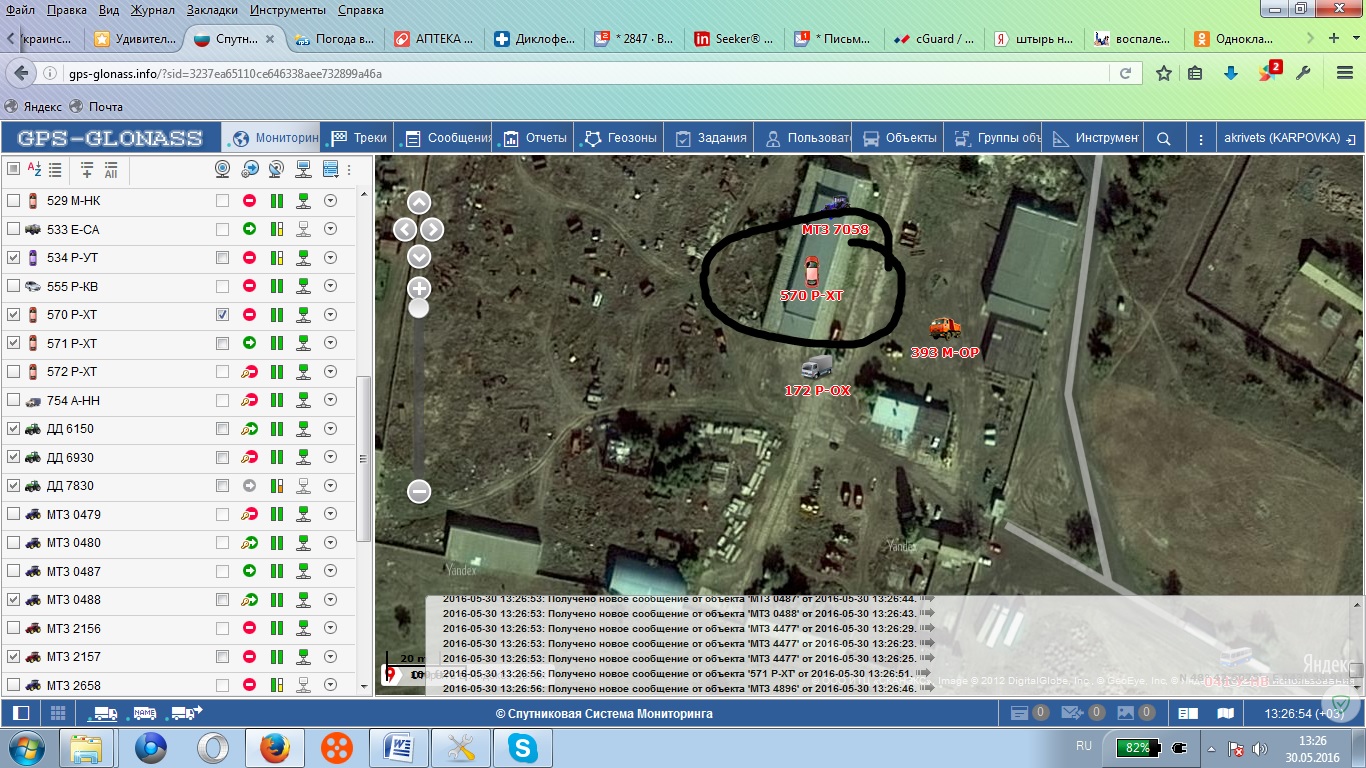Click the map zoom out minus button
The width and height of the screenshot is (1366, 768).
coord(419,491)
